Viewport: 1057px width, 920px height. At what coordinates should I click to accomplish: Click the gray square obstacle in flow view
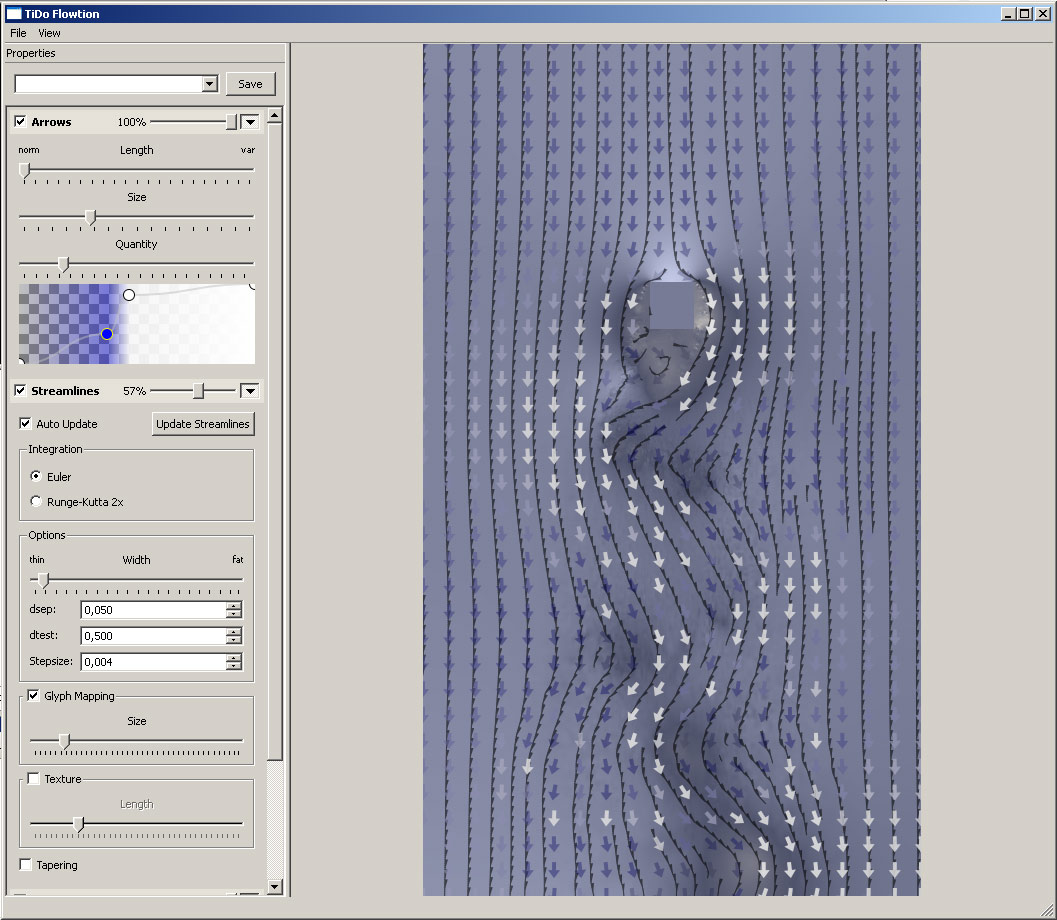click(x=672, y=305)
